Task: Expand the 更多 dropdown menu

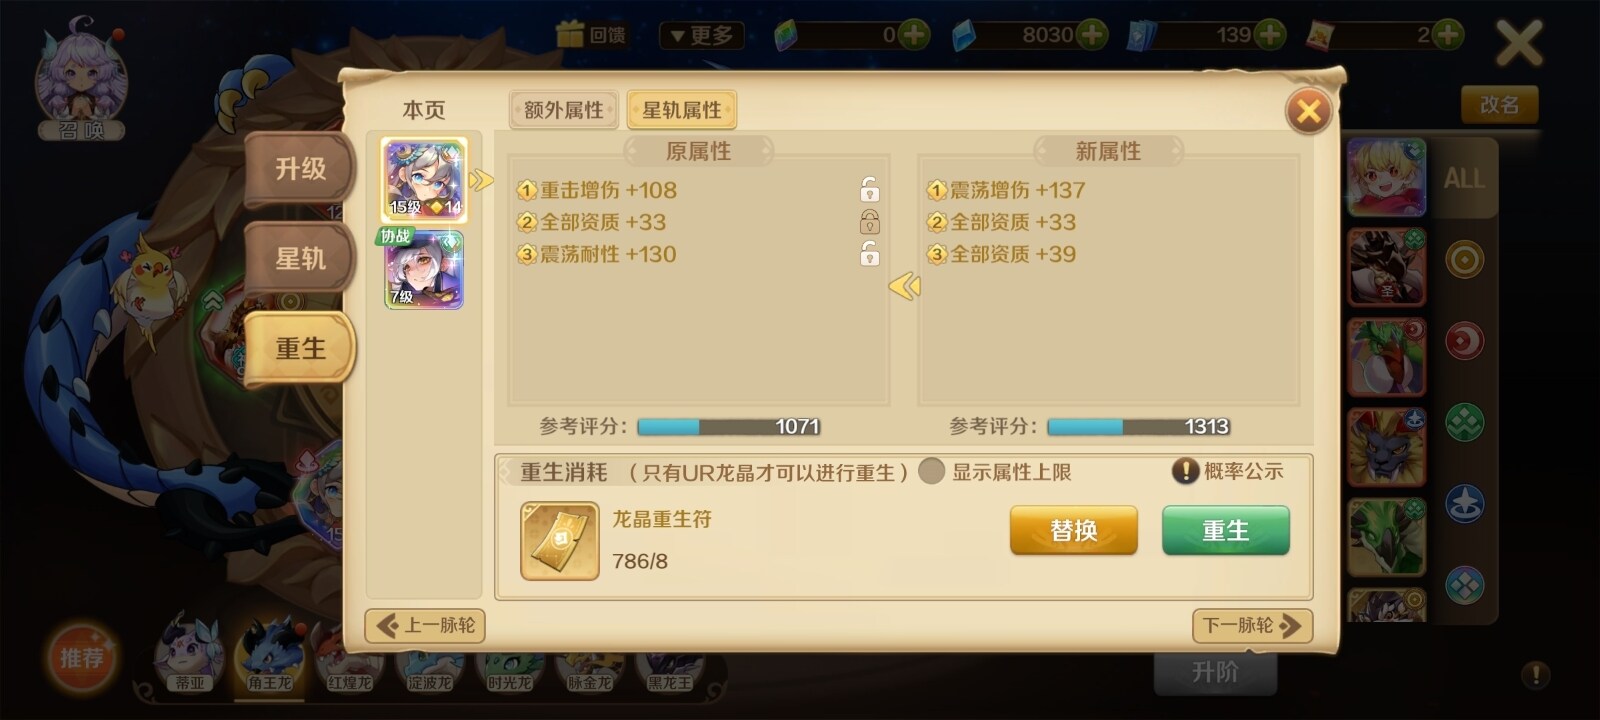Action: point(702,36)
